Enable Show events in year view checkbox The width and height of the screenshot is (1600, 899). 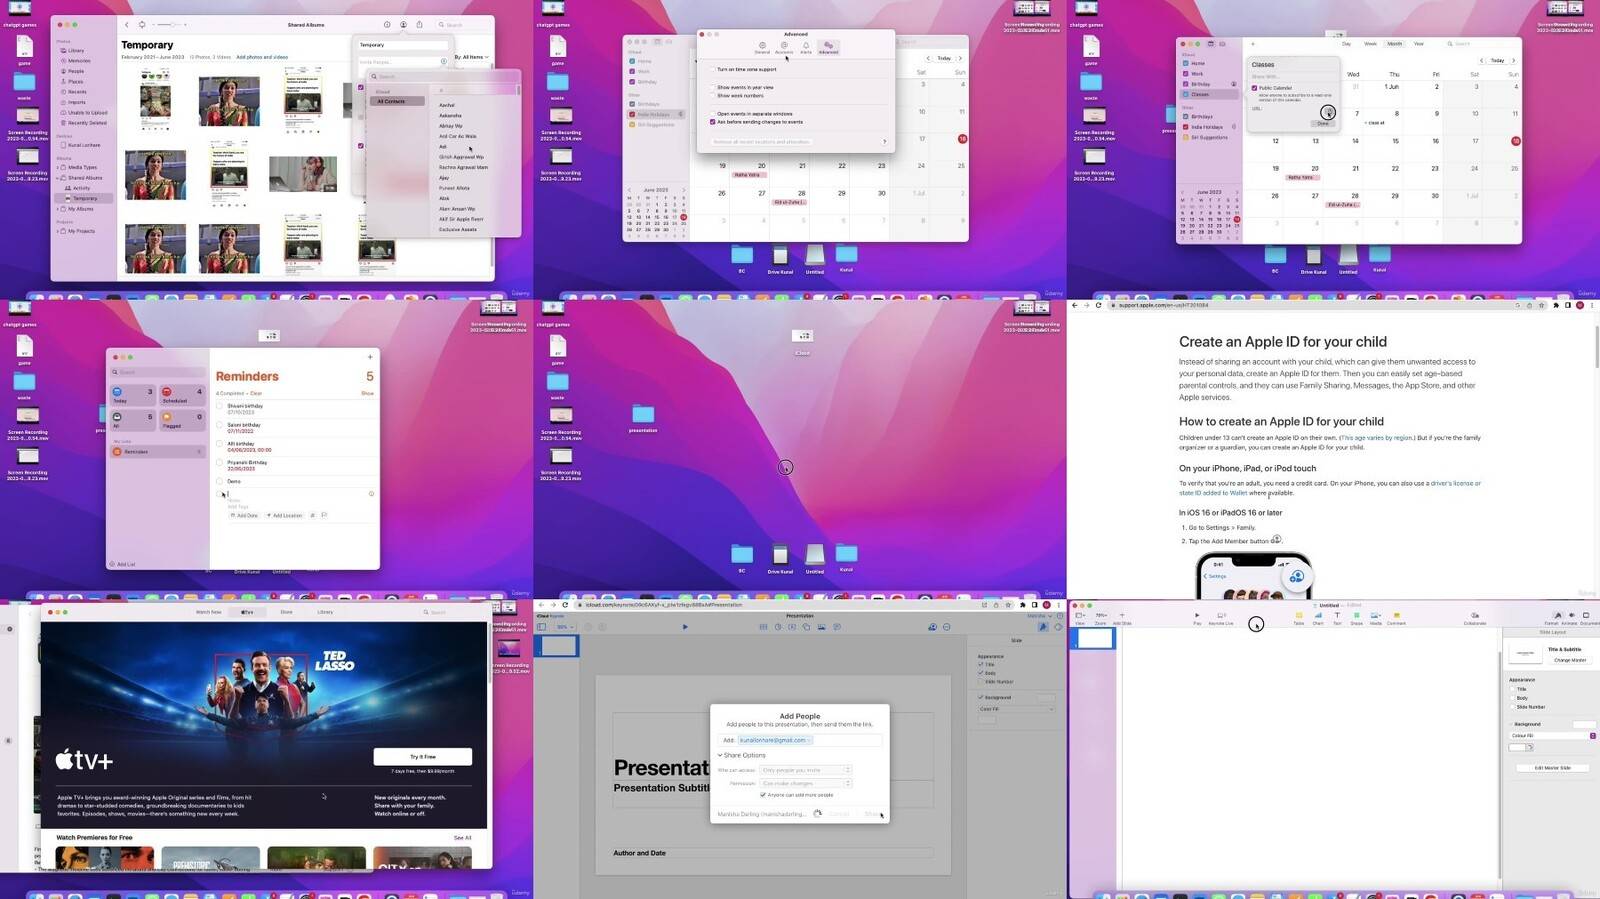click(713, 87)
